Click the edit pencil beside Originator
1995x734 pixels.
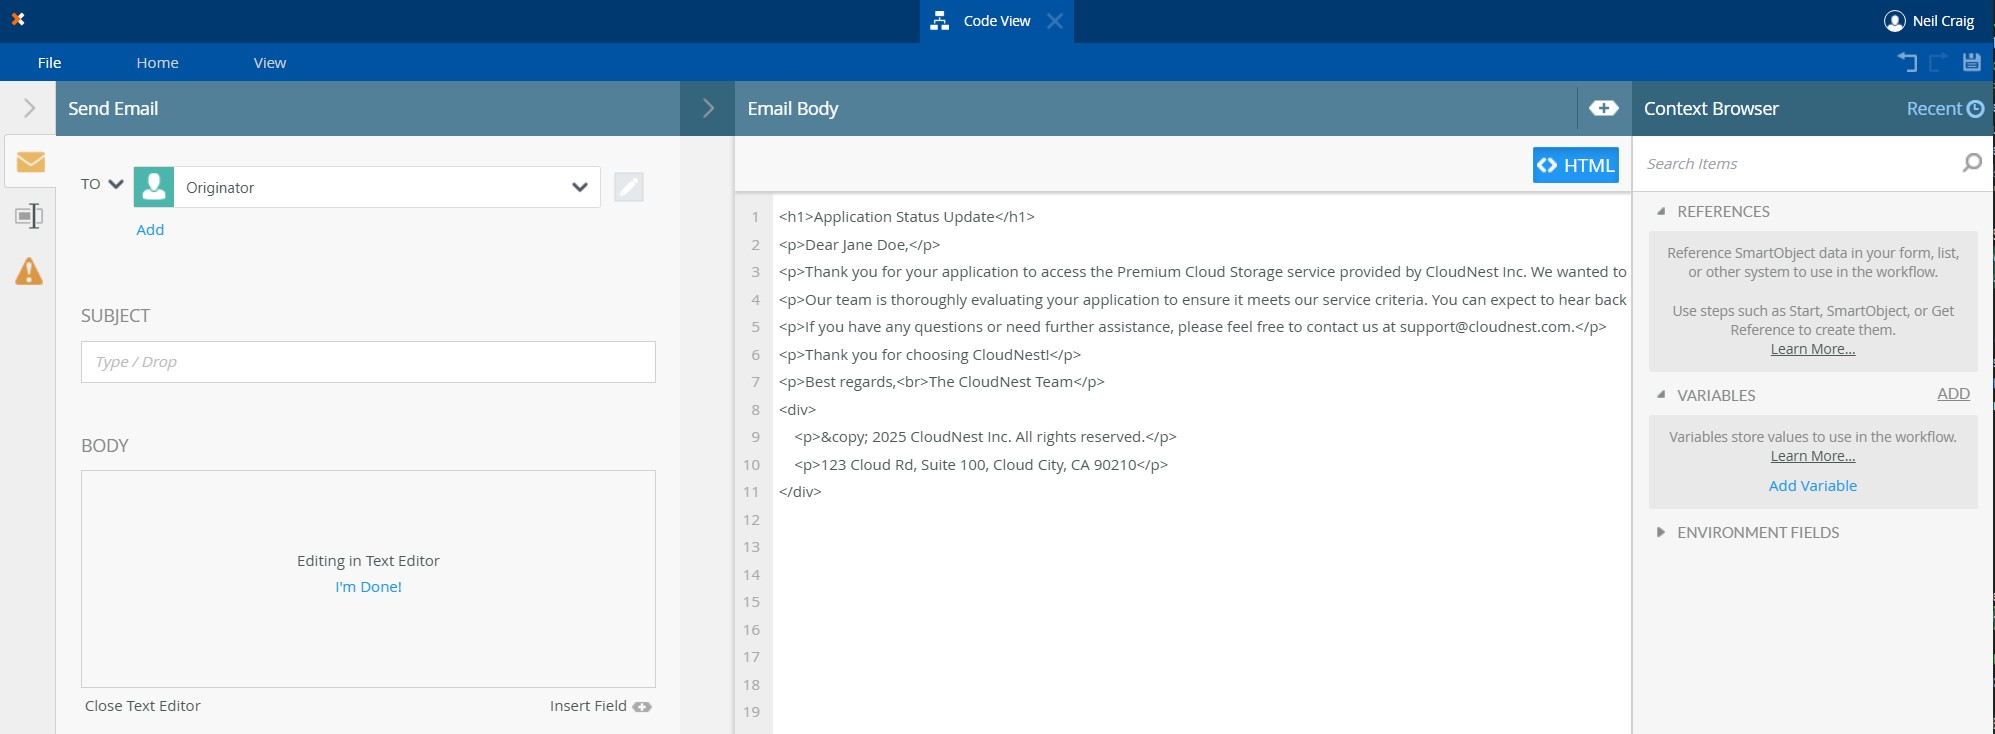pyautogui.click(x=628, y=187)
